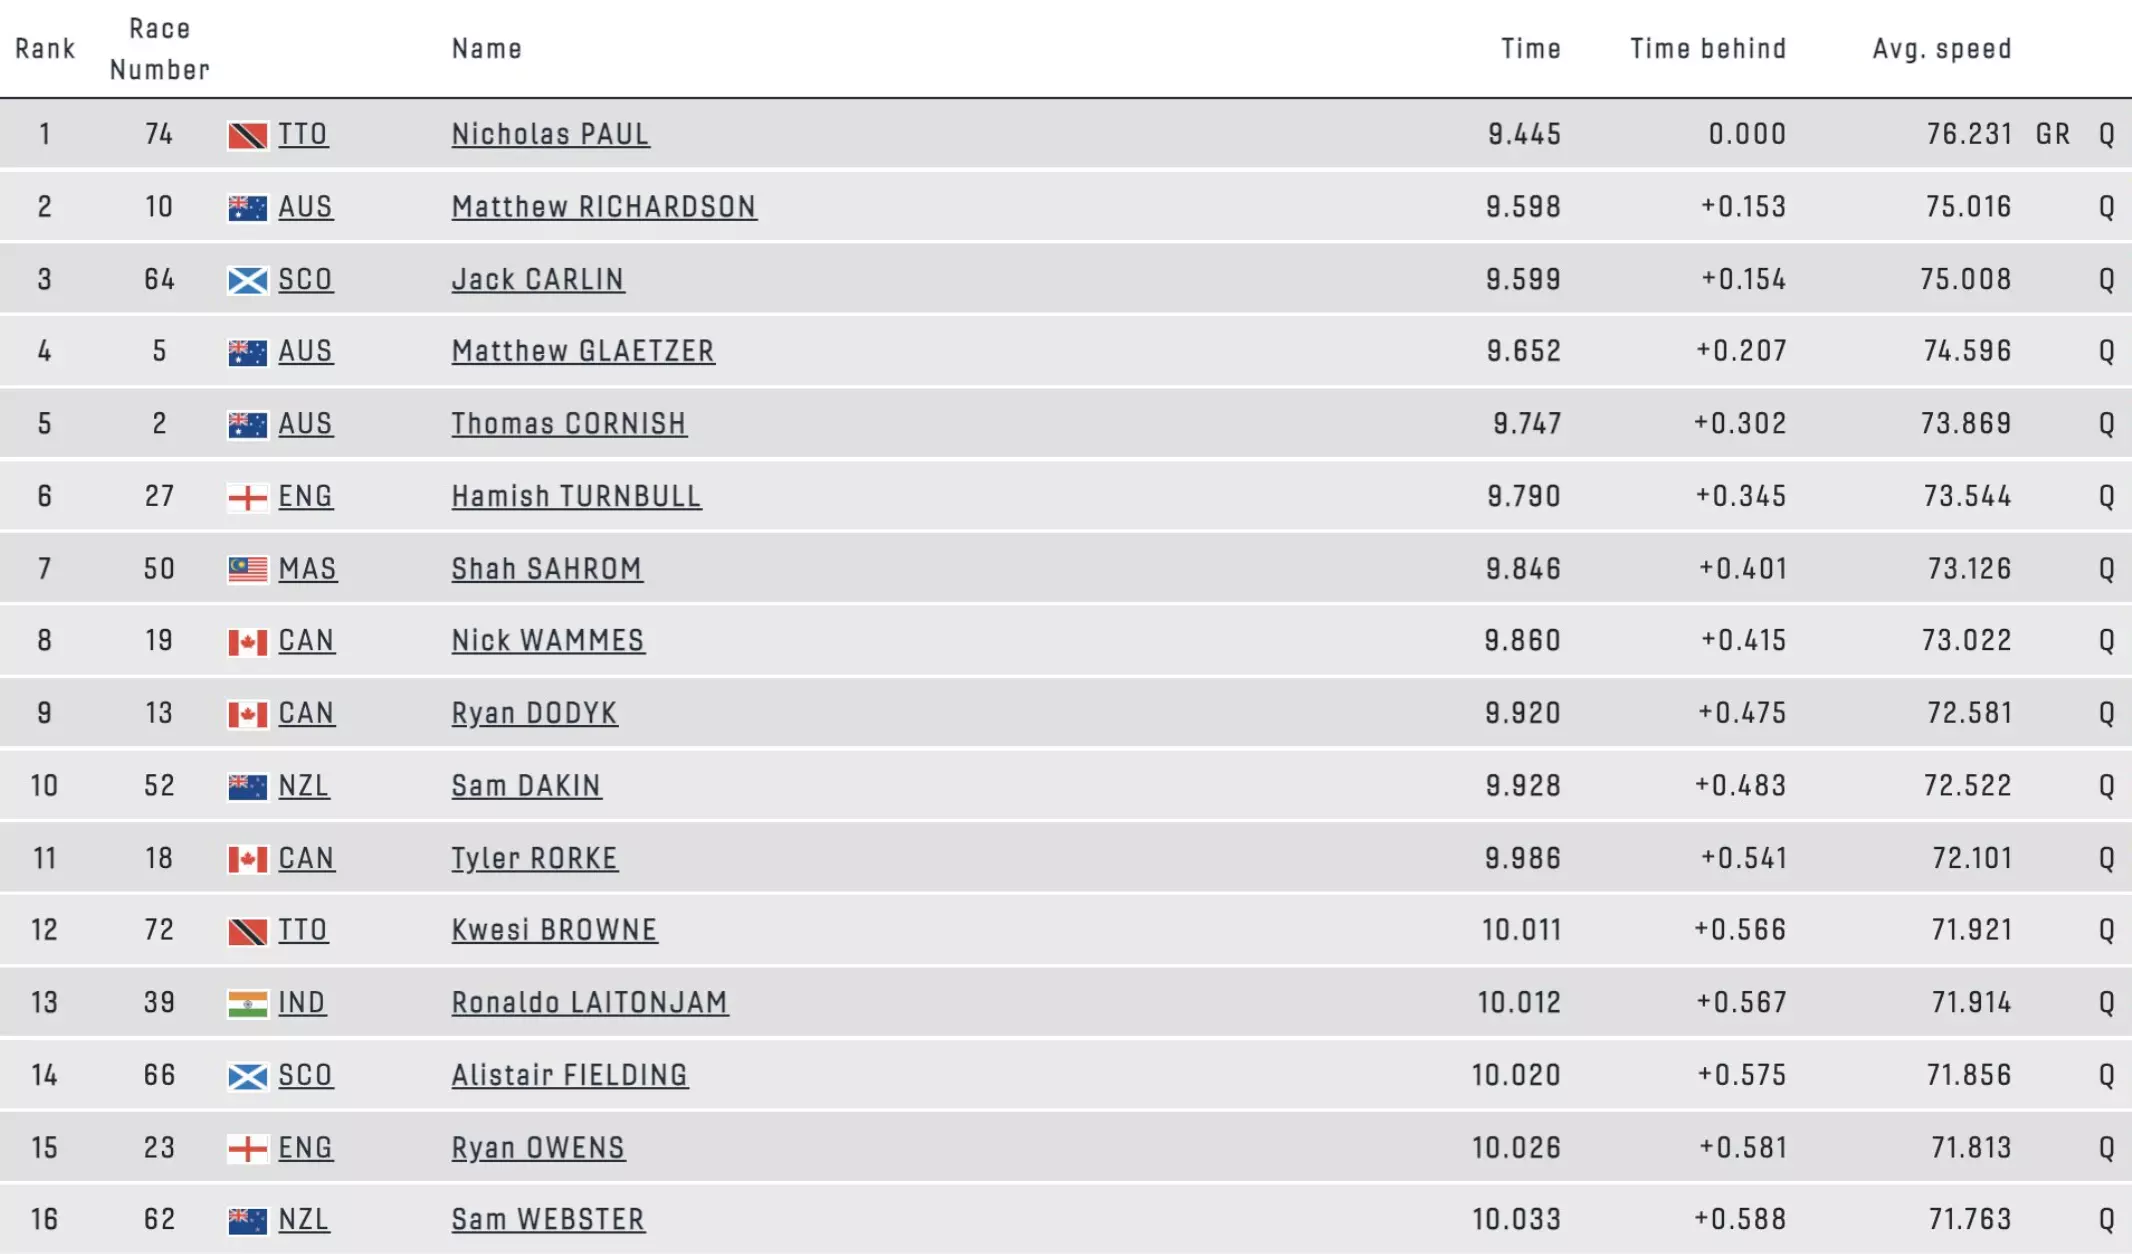
Task: Click the Avg. speed column header
Action: 1941,49
